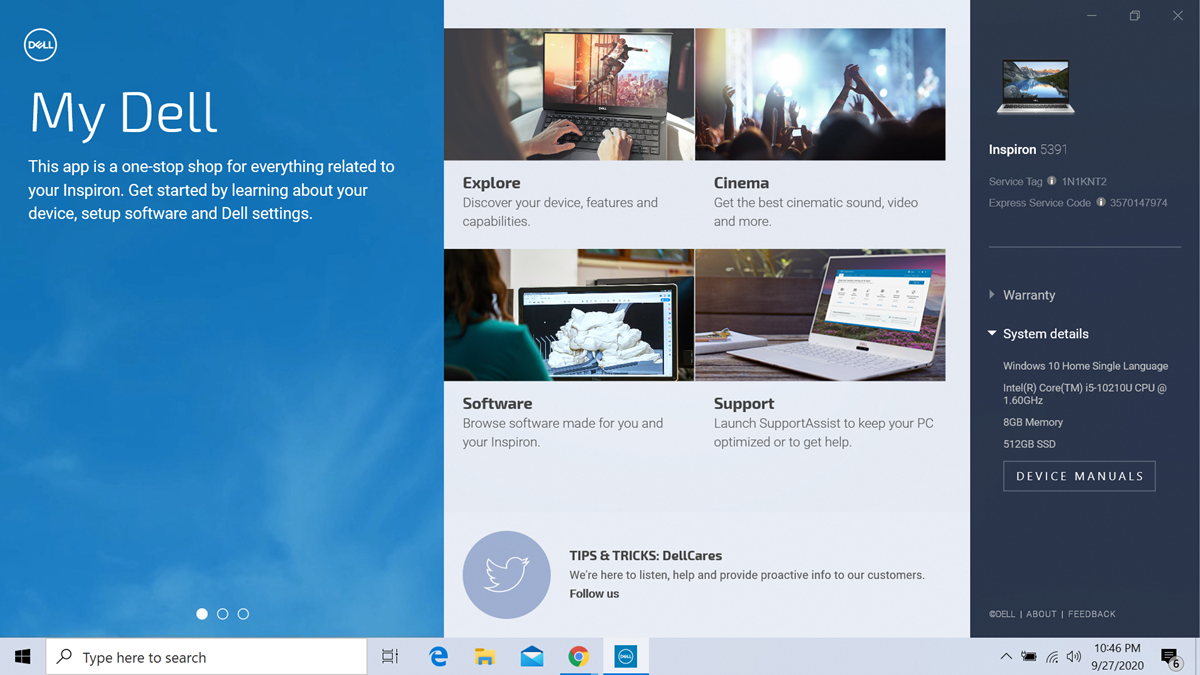1200x675 pixels.
Task: Click the Dell logo in the blue panel
Action: pyautogui.click(x=41, y=45)
